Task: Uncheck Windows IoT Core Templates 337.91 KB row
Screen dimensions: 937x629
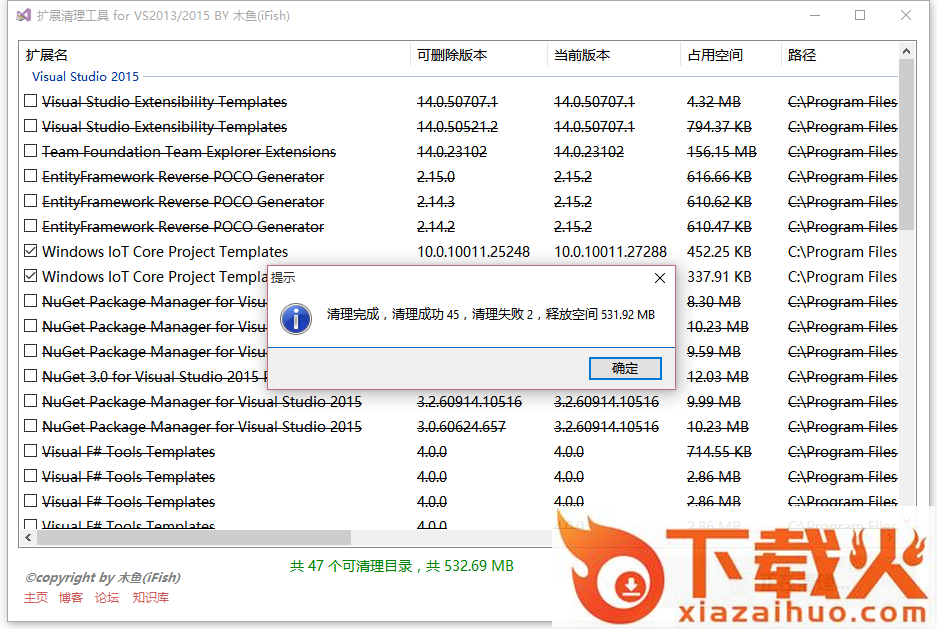Action: point(30,277)
